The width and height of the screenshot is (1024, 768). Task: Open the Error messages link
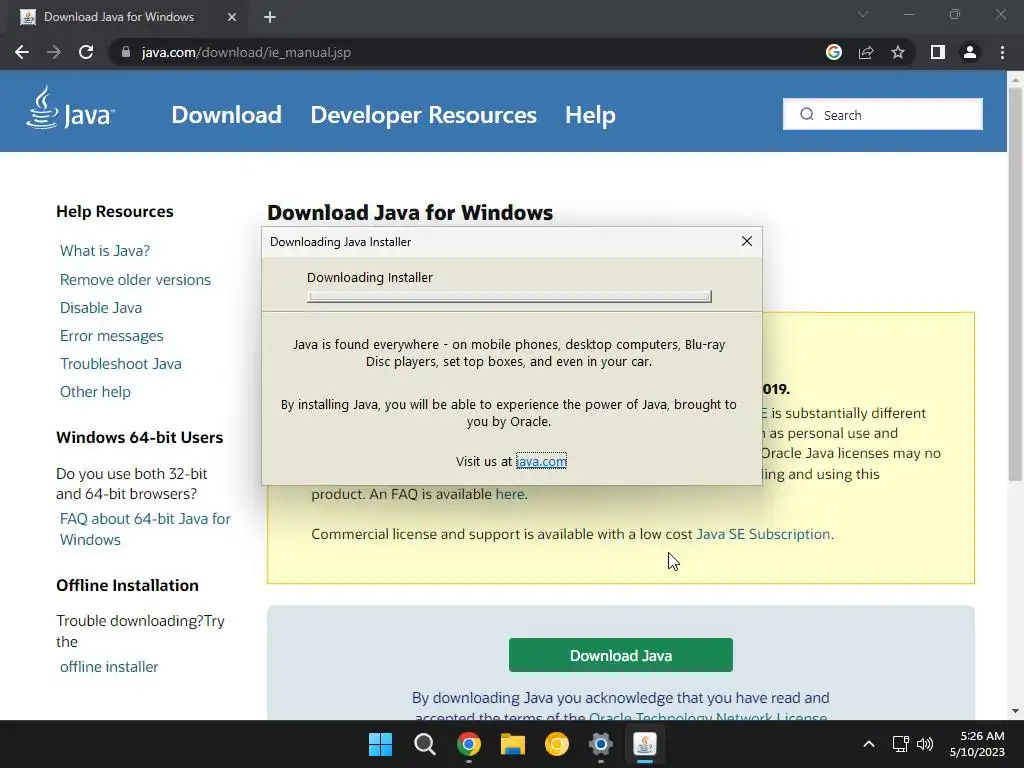[112, 336]
